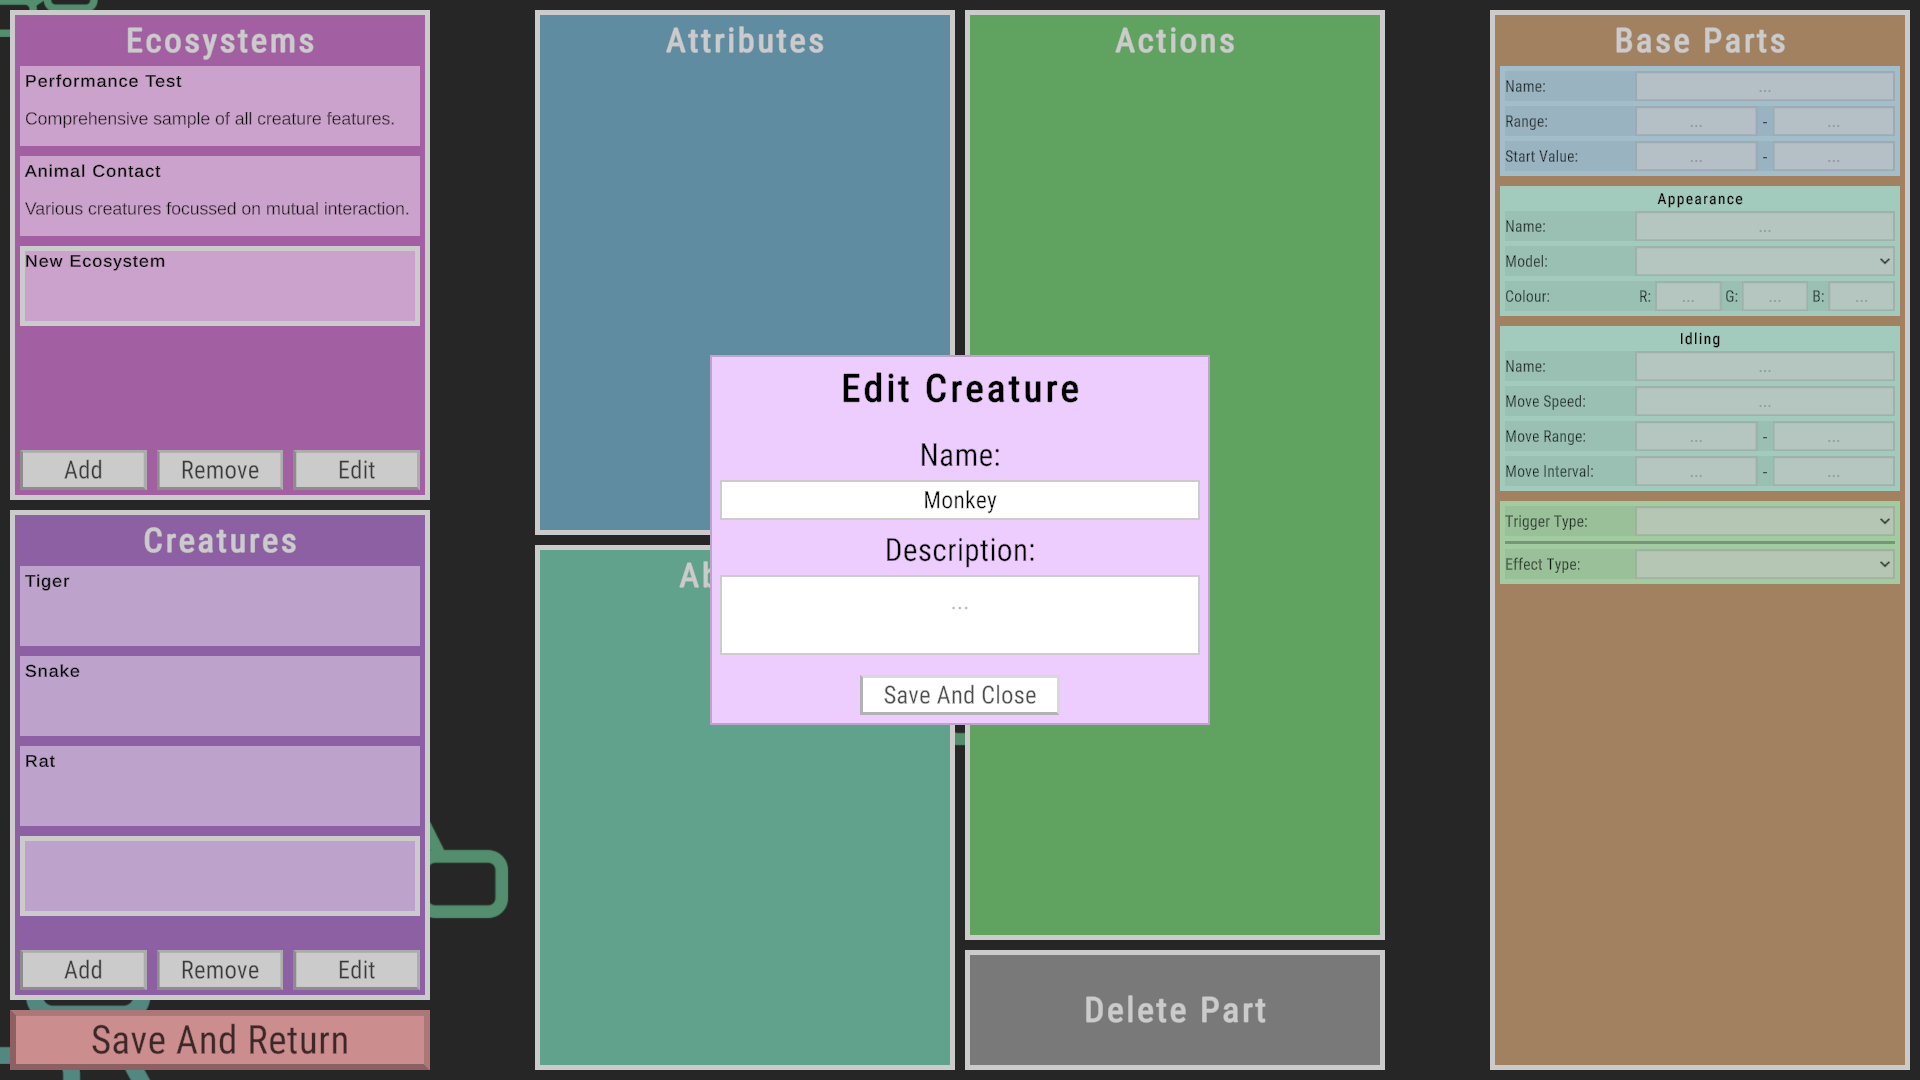Viewport: 1920px width, 1080px height.
Task: Expand the Effect Type dropdown
Action: 1764,564
